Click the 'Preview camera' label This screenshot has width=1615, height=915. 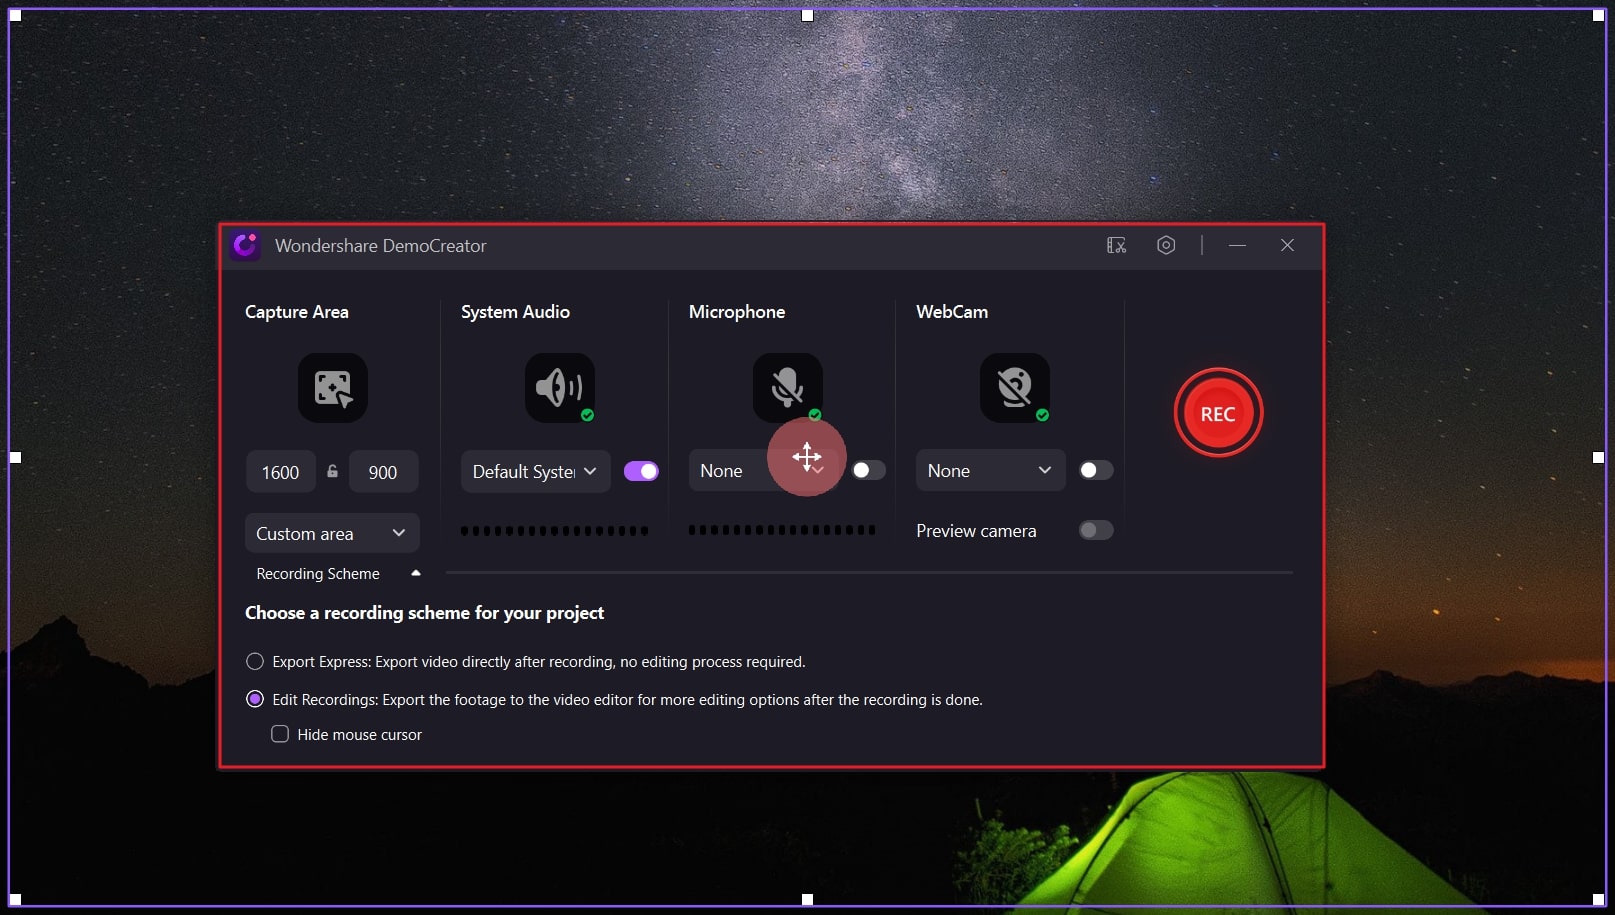(976, 531)
